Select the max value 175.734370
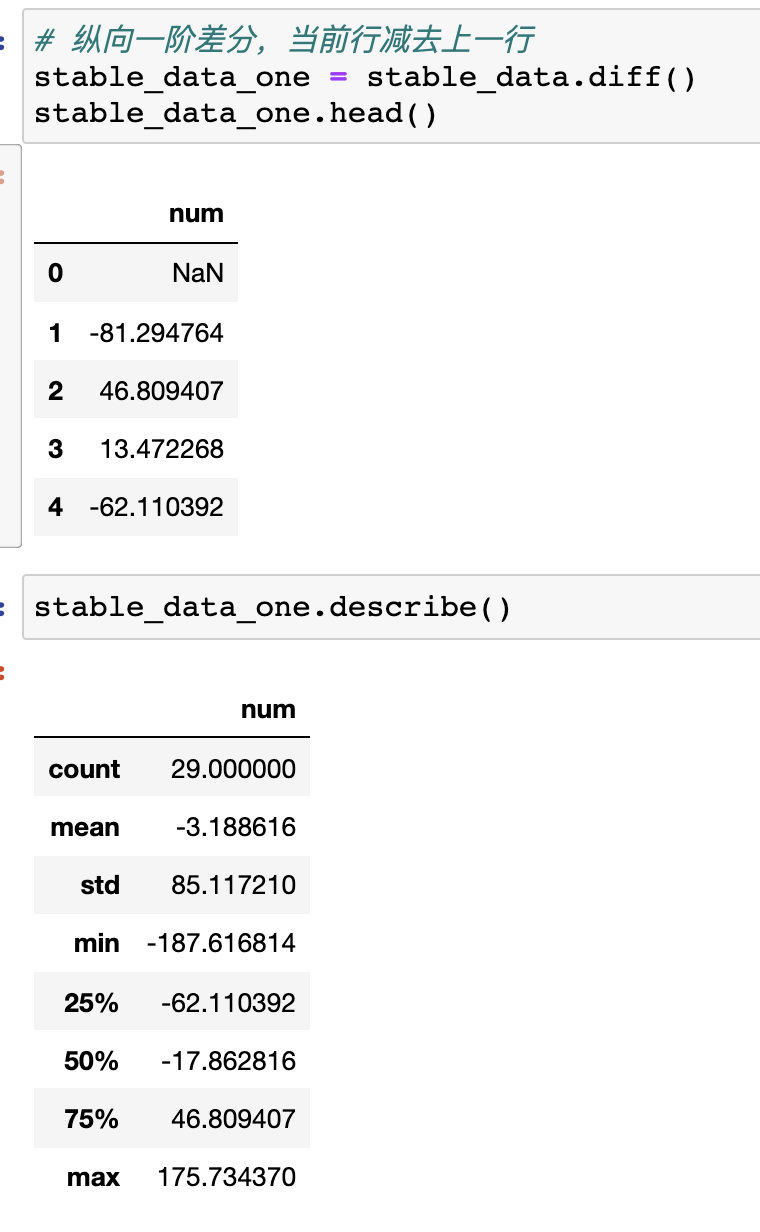This screenshot has width=760, height=1232. (226, 1177)
